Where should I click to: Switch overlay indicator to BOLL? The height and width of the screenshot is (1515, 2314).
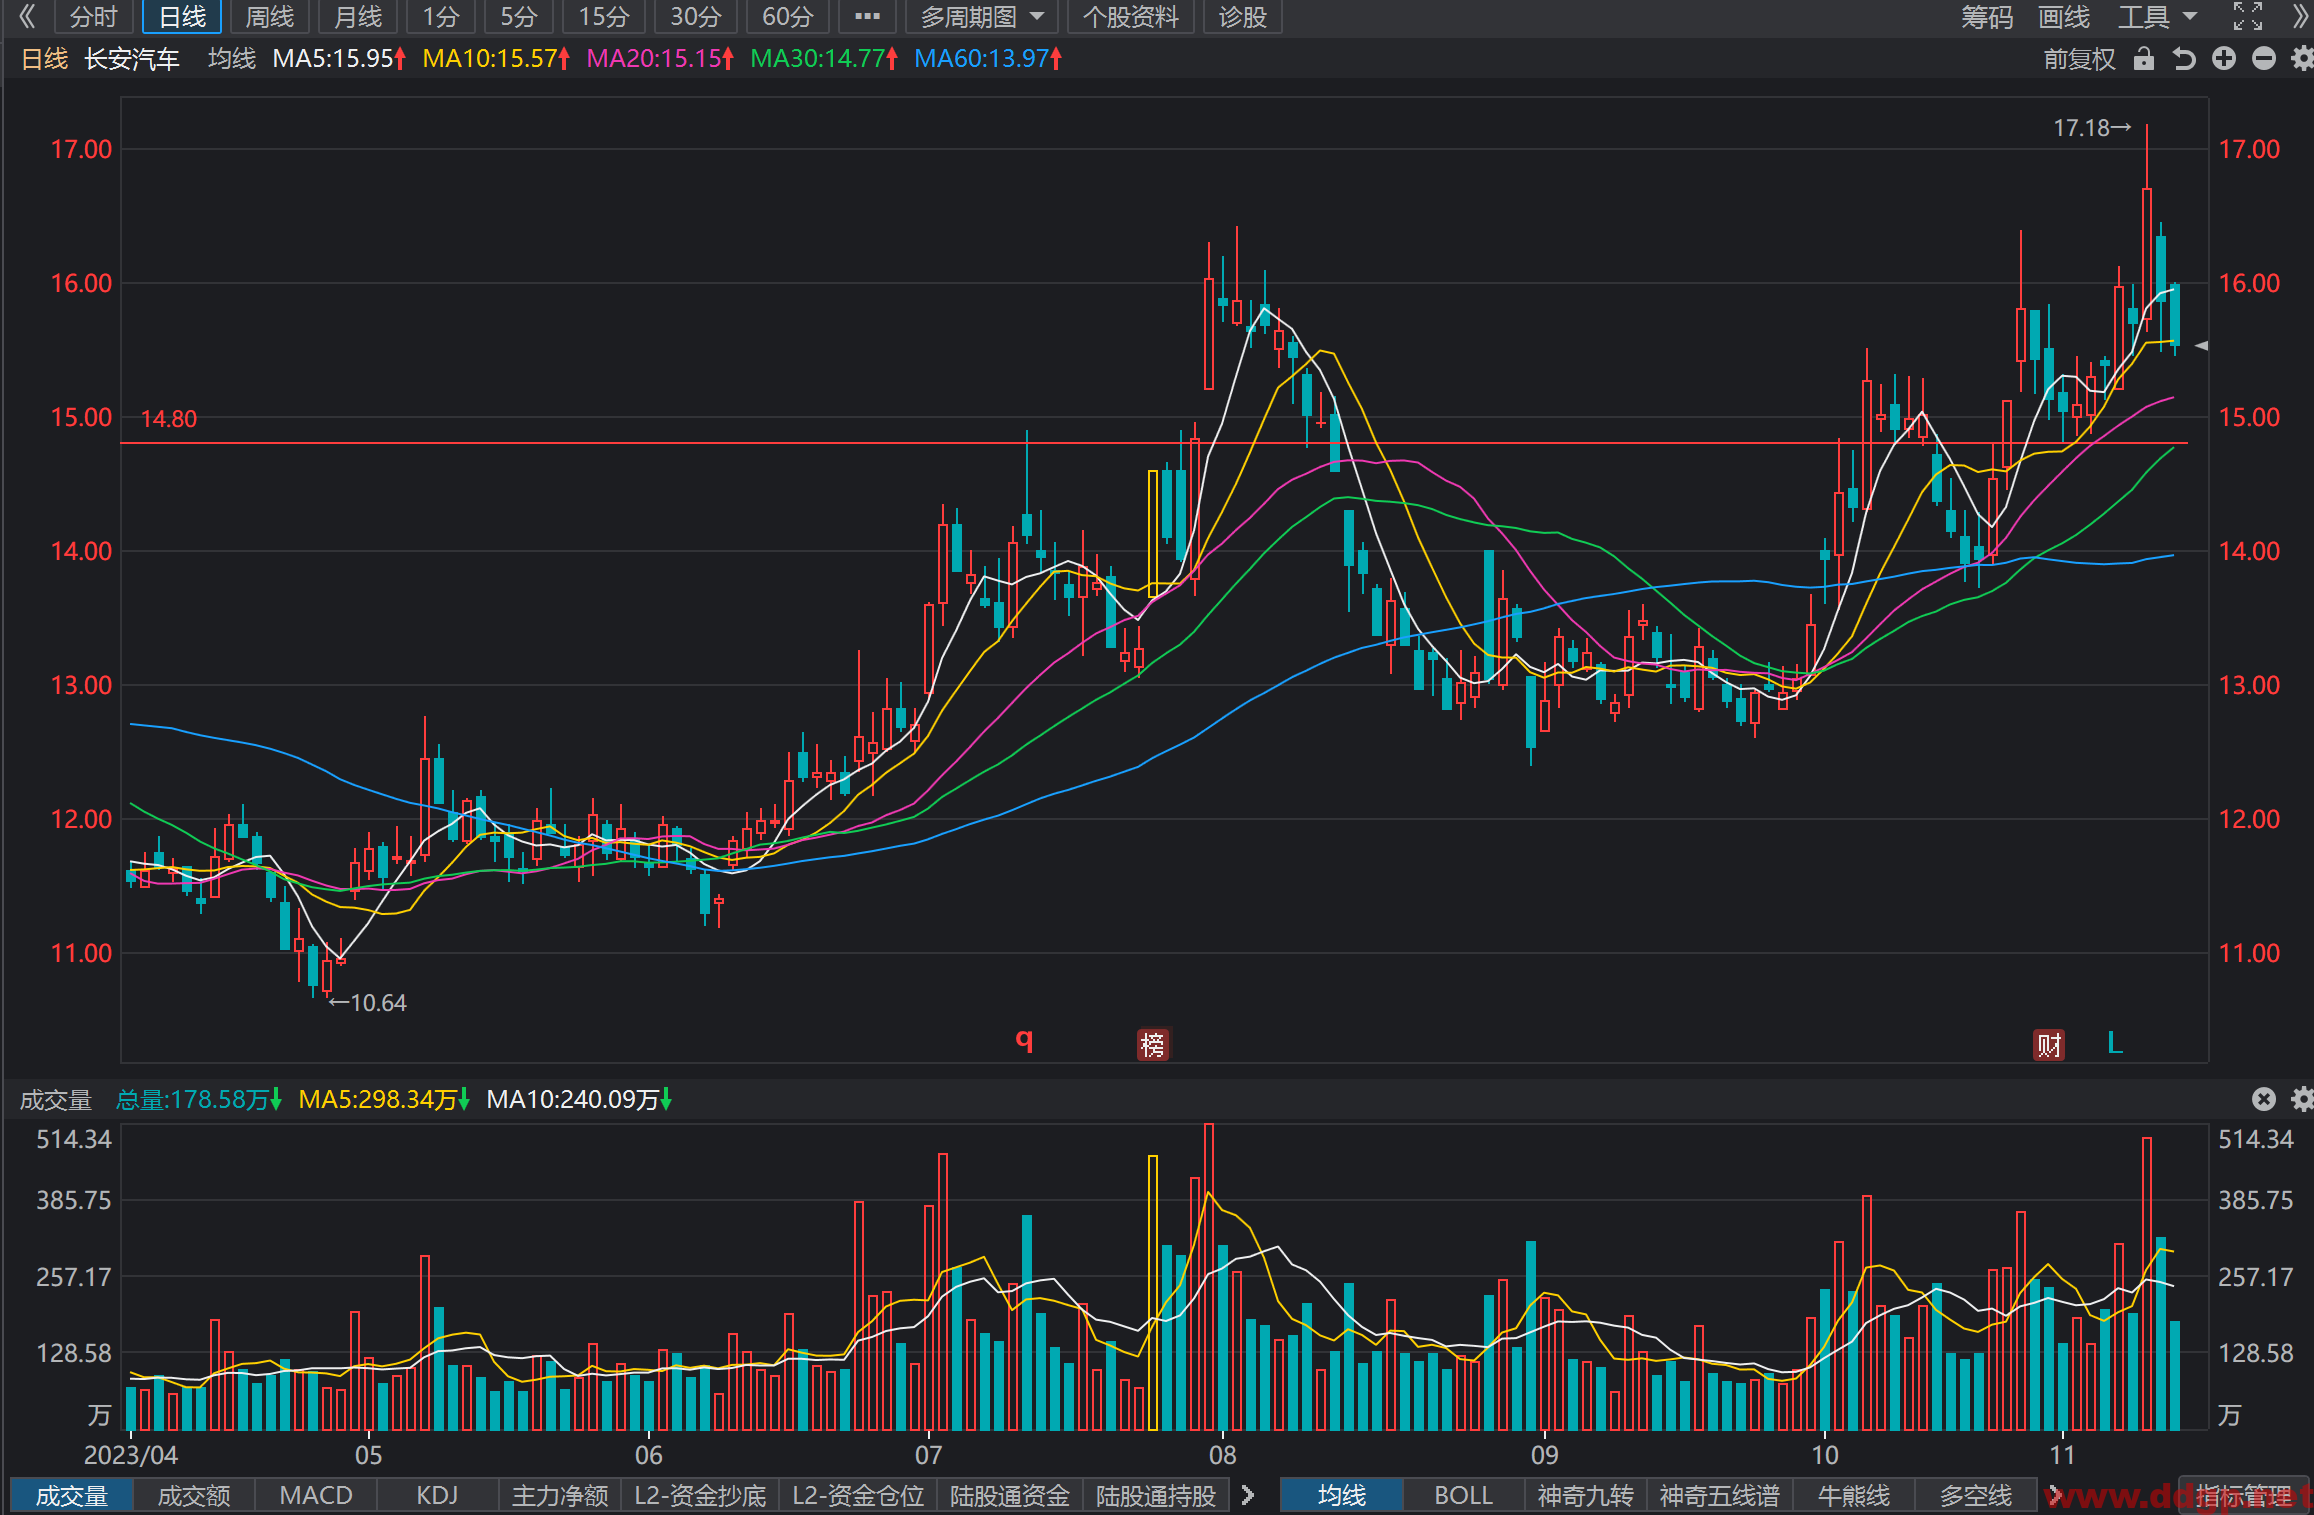coord(1463,1495)
